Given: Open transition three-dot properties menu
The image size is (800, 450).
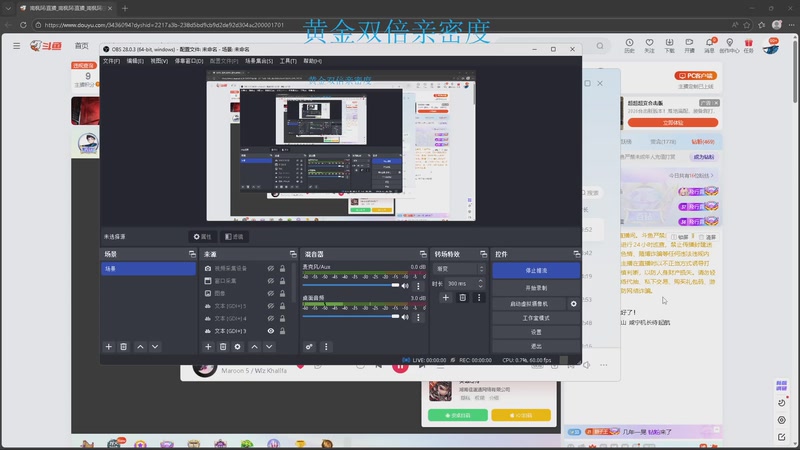Looking at the screenshot, I should click(x=479, y=297).
